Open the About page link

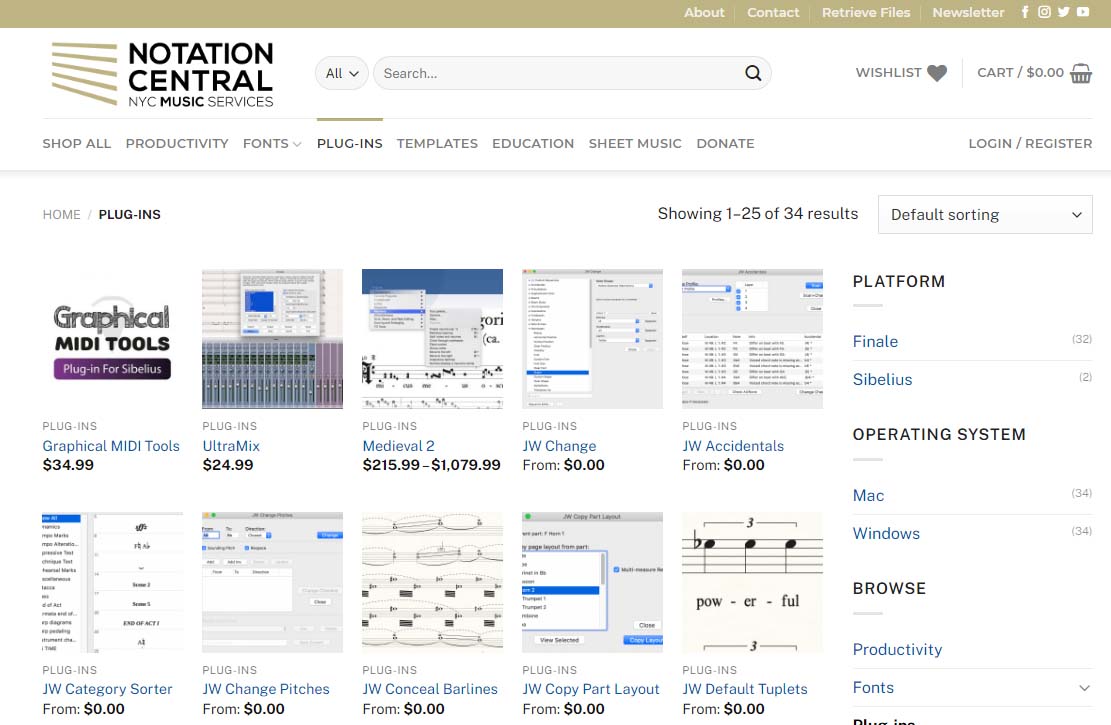point(704,12)
